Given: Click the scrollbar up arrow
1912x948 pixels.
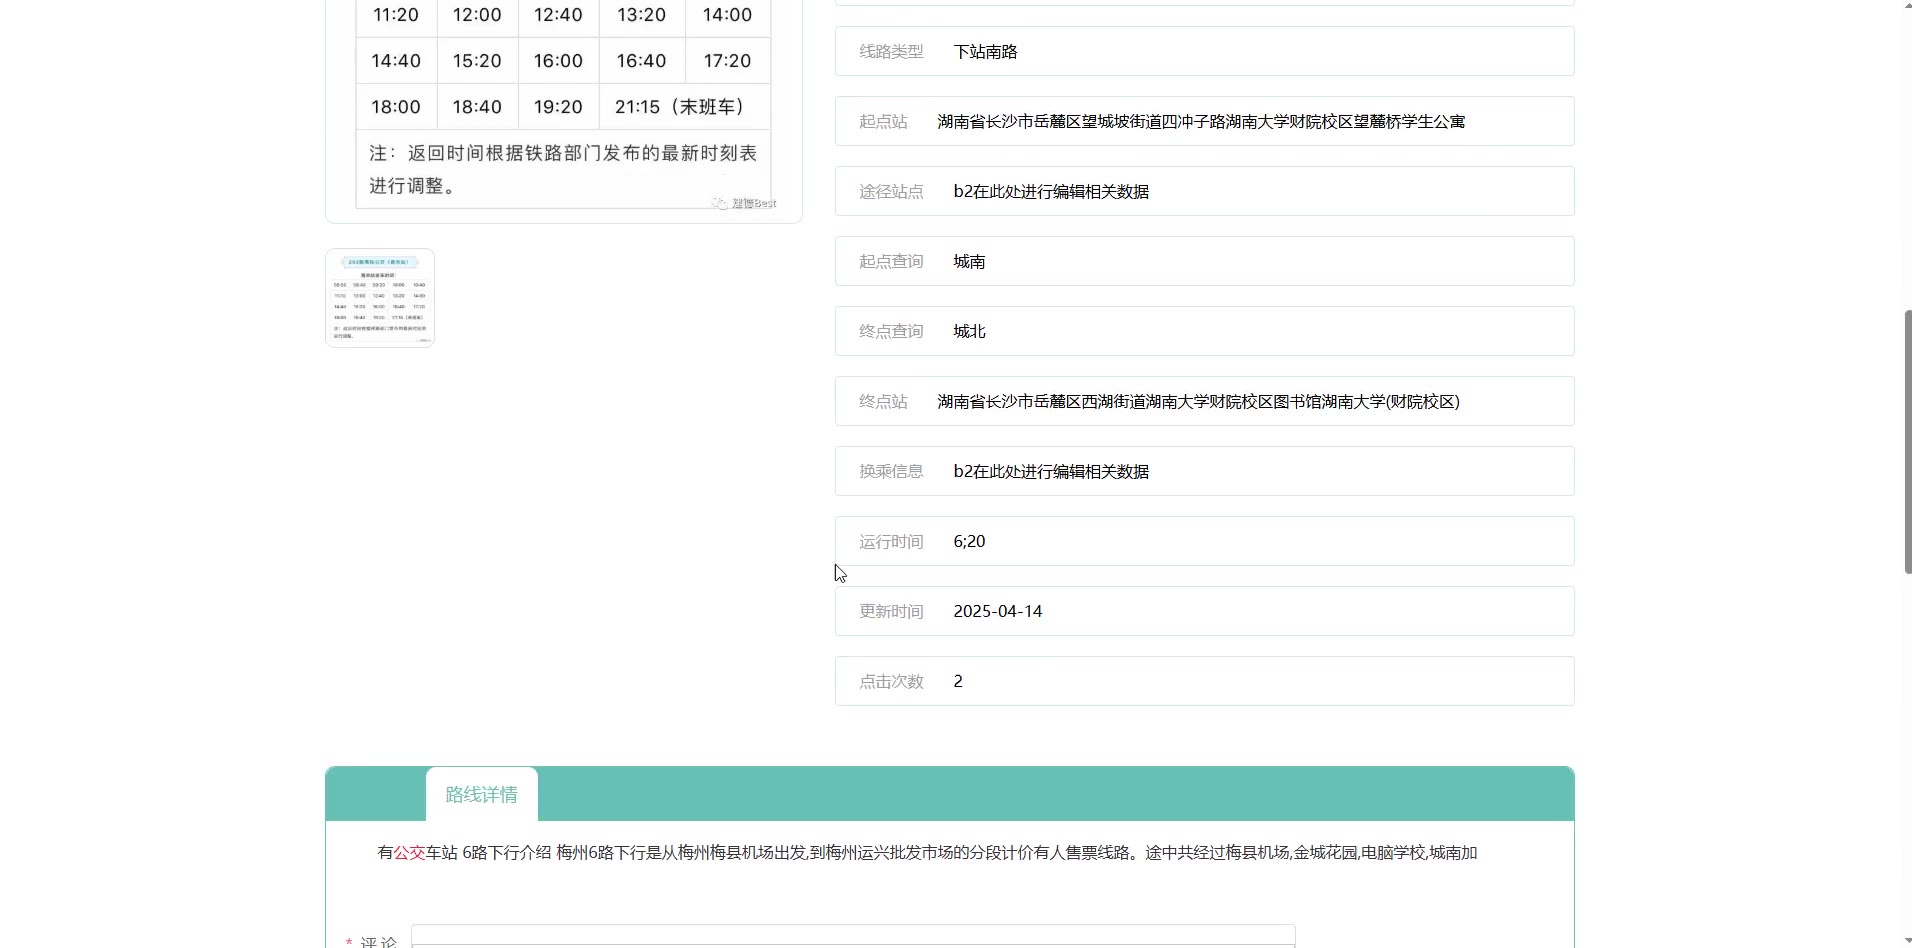Looking at the screenshot, I should [x=1907, y=8].
